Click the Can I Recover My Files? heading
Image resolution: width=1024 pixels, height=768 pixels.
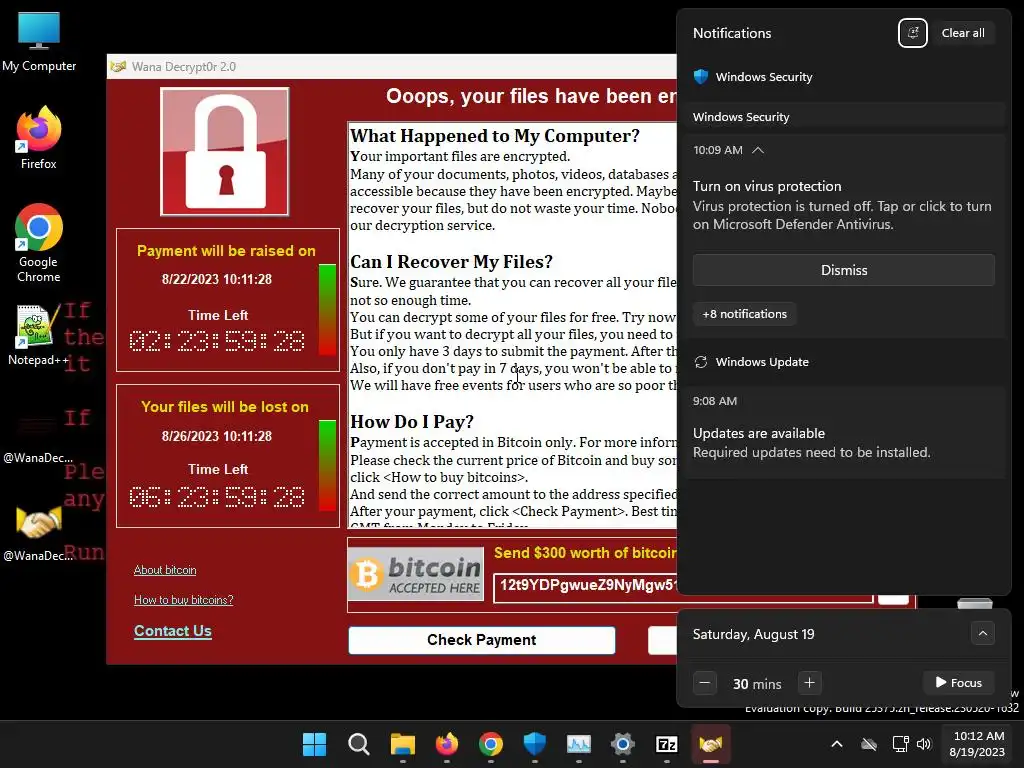tap(451, 262)
